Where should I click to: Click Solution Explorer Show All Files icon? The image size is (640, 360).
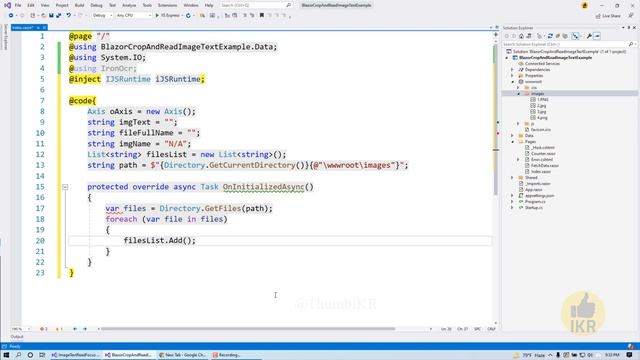pos(565,36)
